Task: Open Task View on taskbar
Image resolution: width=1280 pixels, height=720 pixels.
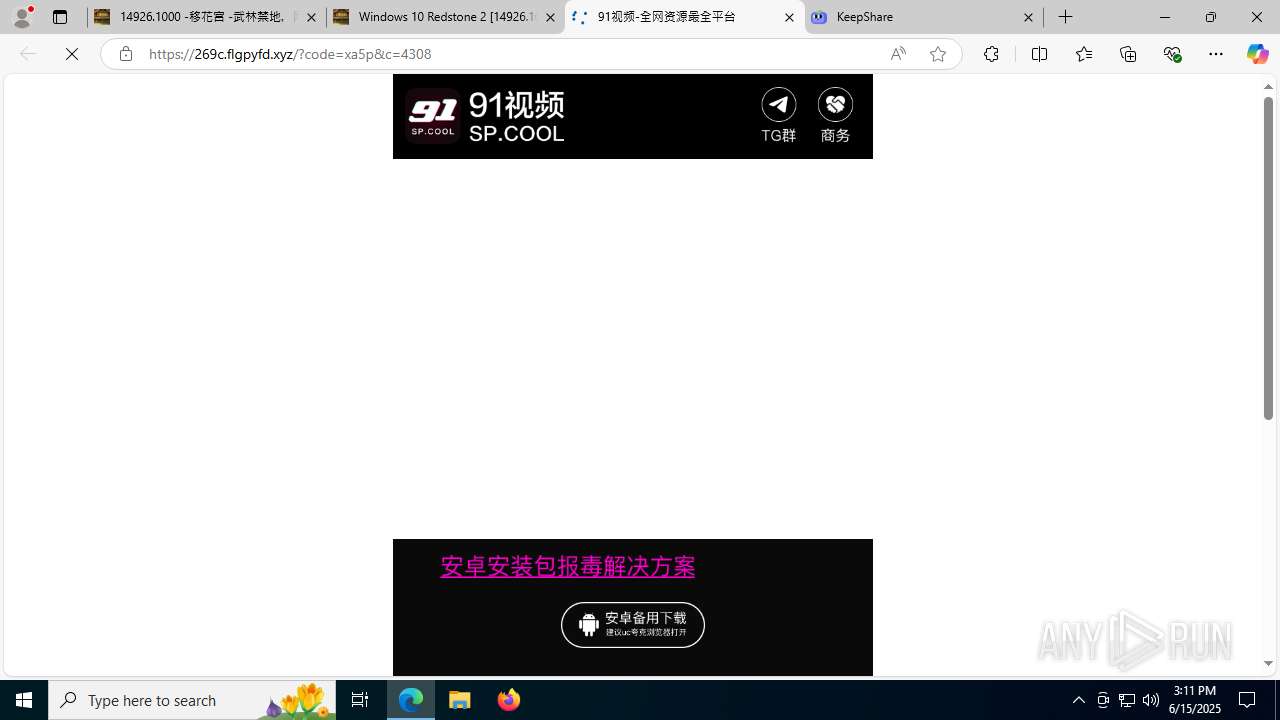Action: pyautogui.click(x=360, y=700)
